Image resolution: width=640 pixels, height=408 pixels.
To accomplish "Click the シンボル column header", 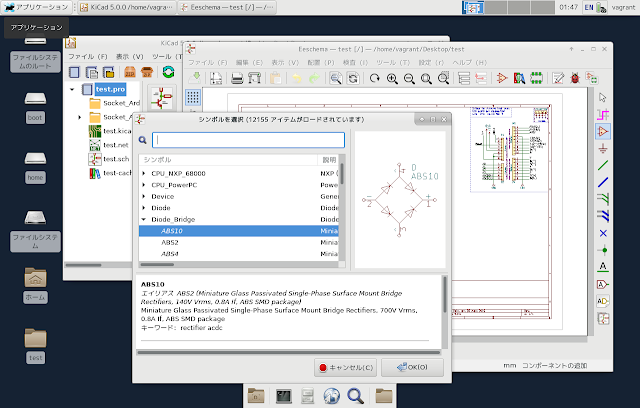I will 228,160.
